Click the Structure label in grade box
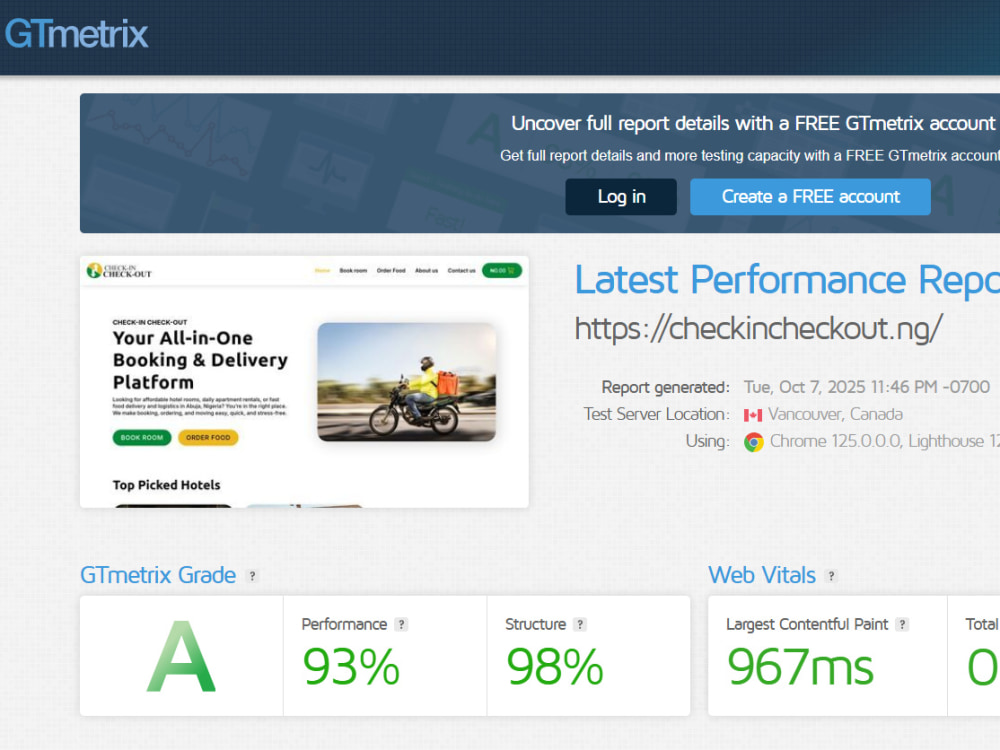This screenshot has width=1000, height=750. click(x=536, y=624)
